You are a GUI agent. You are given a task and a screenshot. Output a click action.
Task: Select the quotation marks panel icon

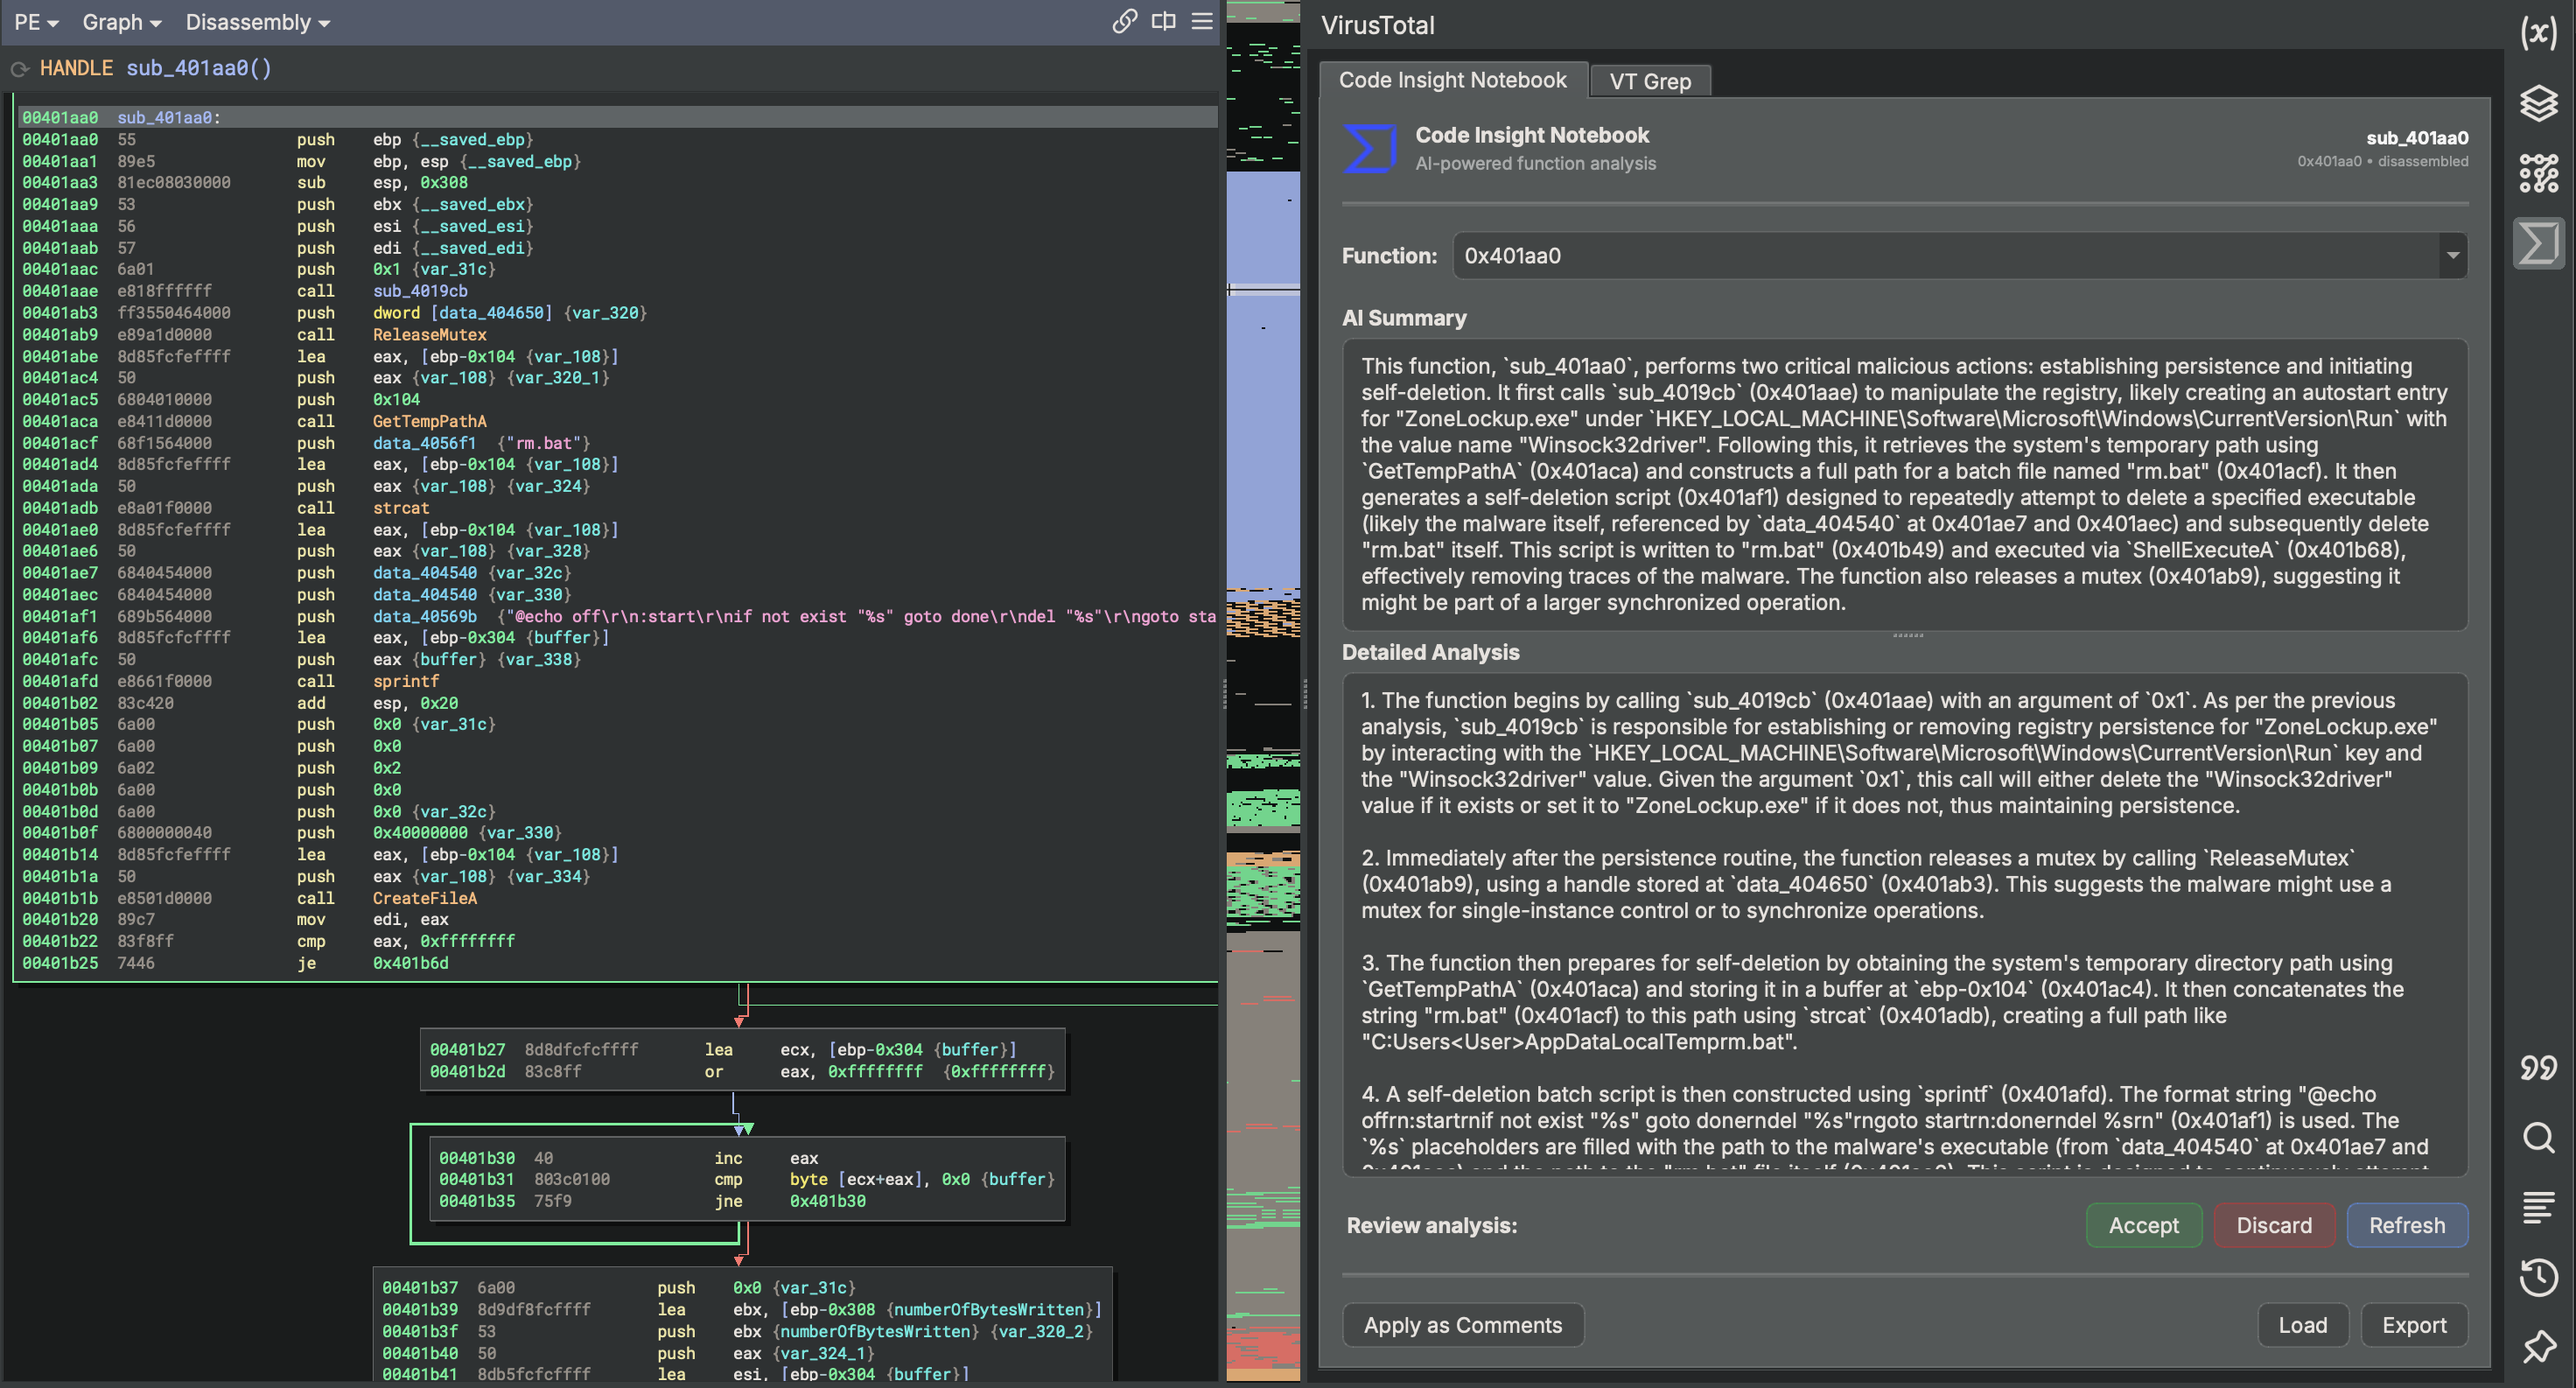(x=2539, y=1067)
